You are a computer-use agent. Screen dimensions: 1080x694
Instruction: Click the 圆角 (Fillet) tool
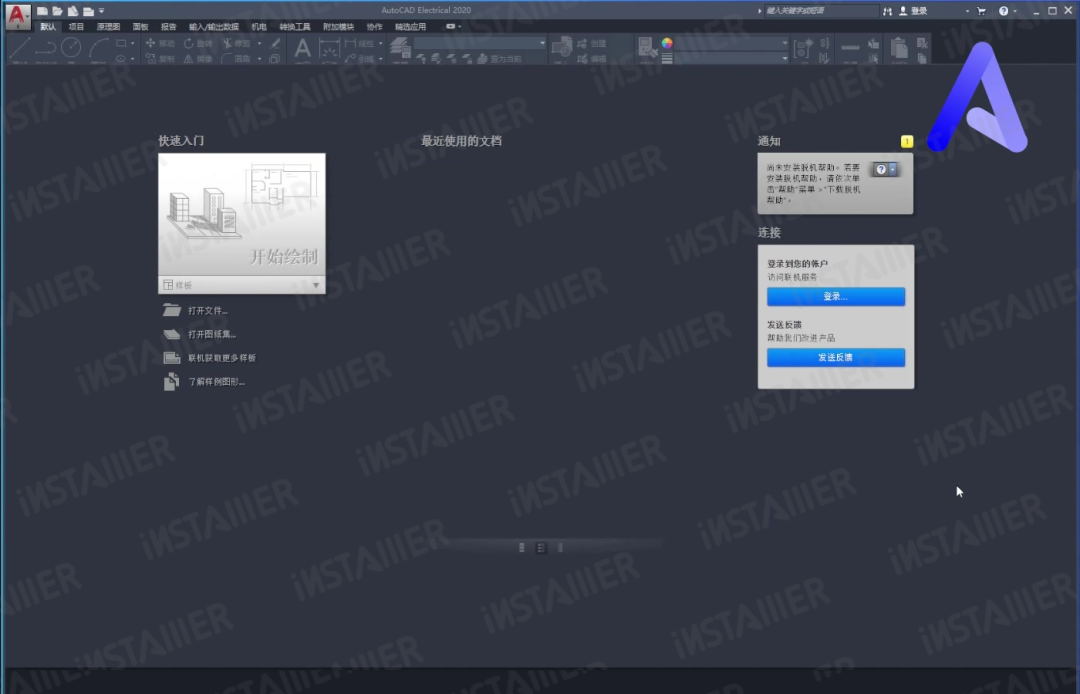point(236,59)
